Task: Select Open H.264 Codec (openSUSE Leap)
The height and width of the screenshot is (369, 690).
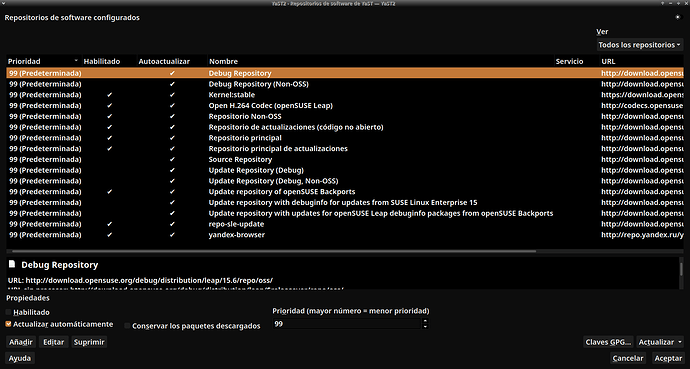Action: click(x=345, y=106)
